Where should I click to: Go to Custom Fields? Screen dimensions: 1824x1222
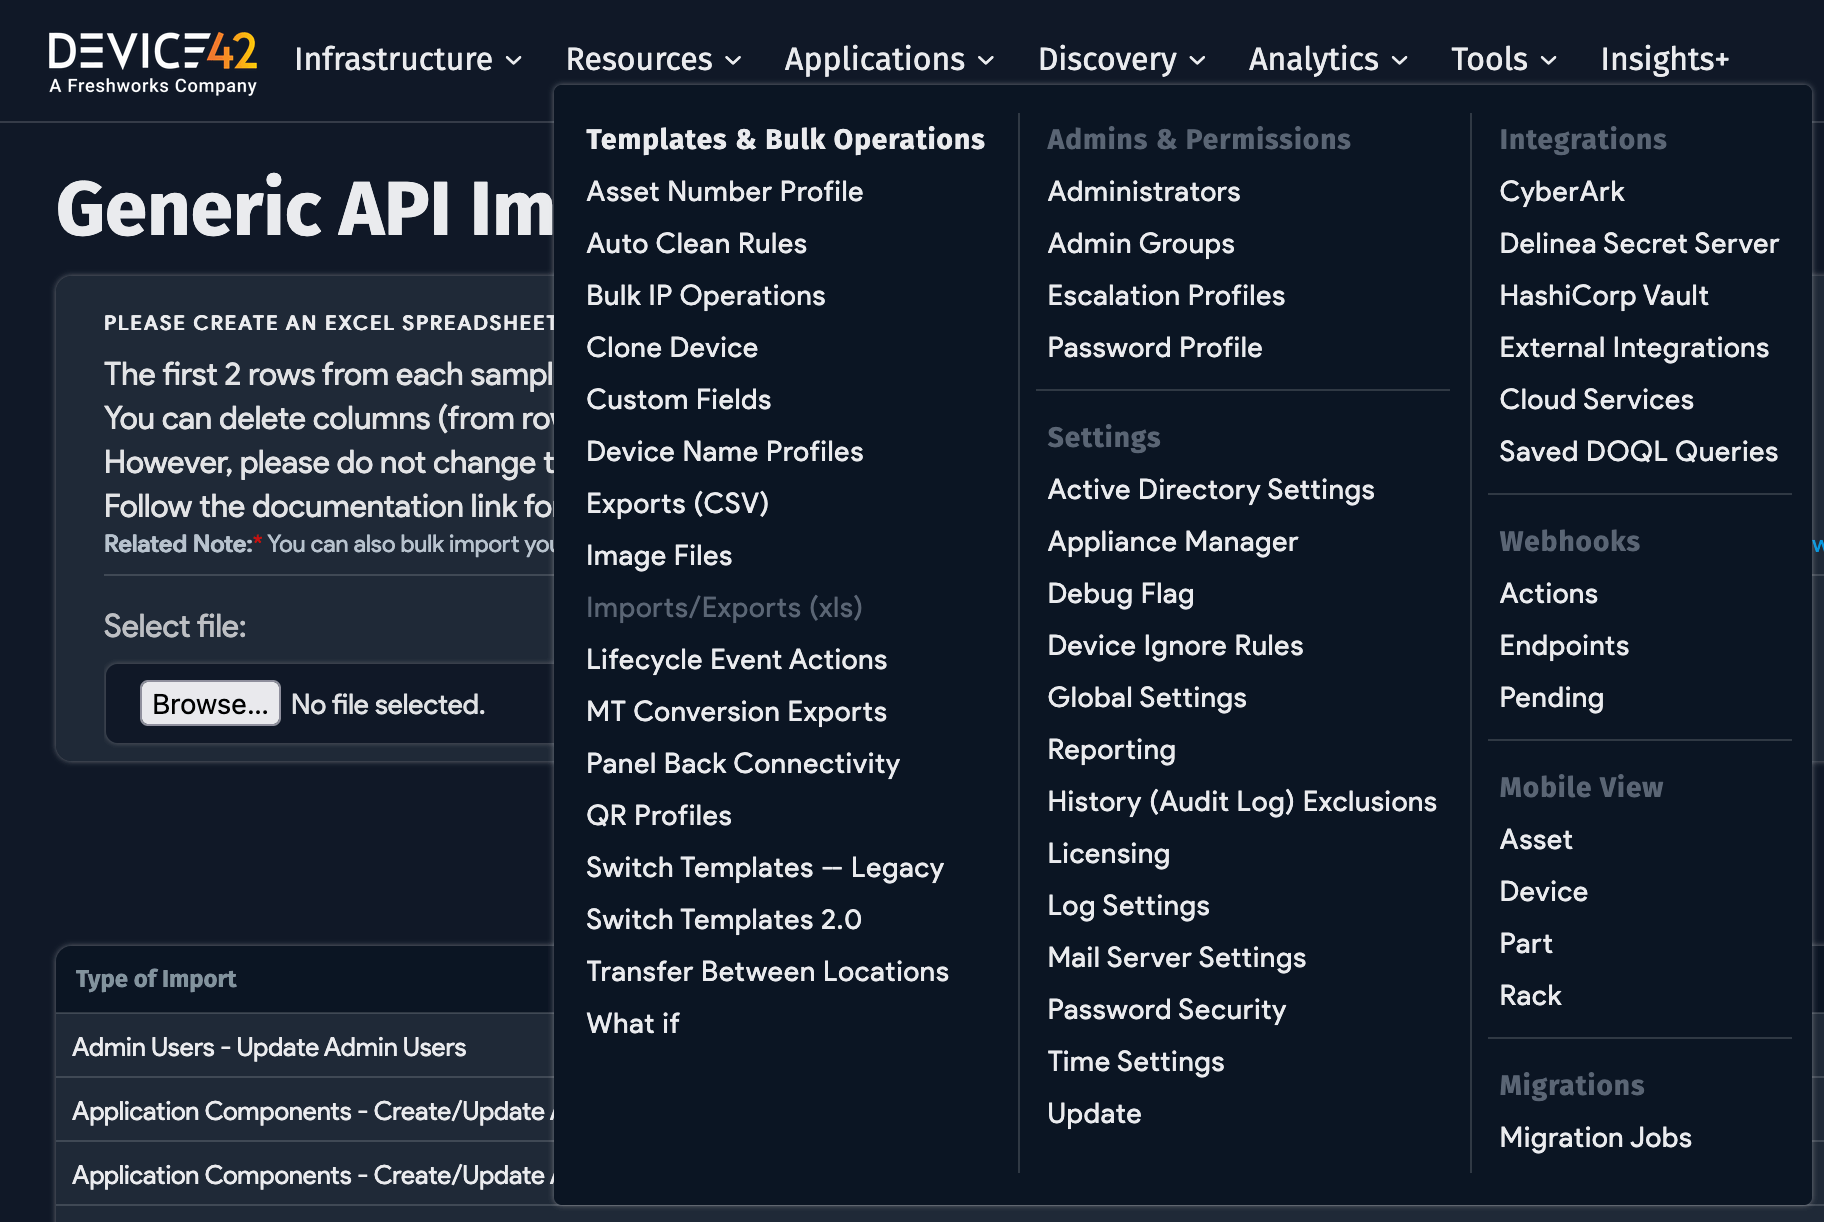(678, 400)
